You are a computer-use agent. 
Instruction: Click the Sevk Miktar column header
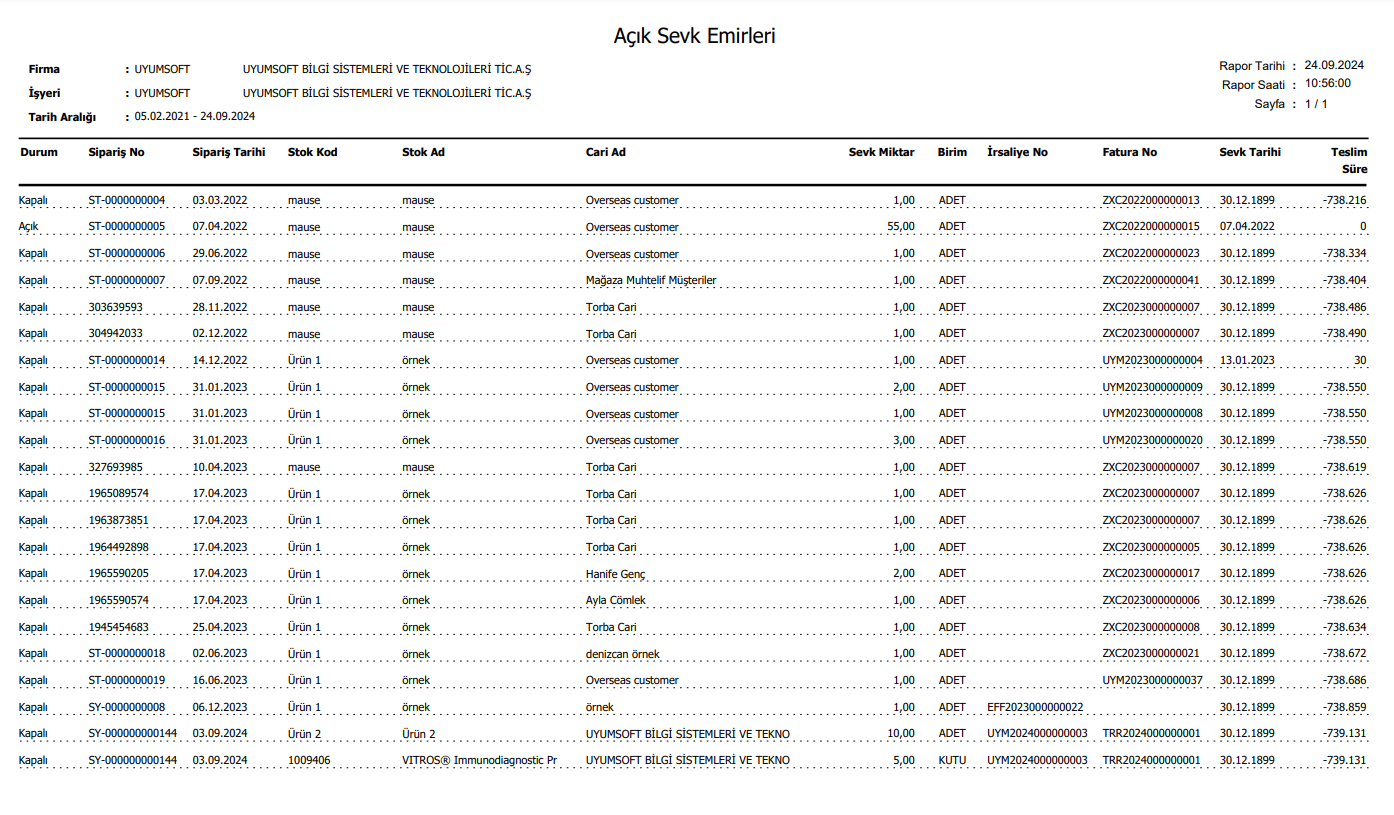click(x=881, y=152)
